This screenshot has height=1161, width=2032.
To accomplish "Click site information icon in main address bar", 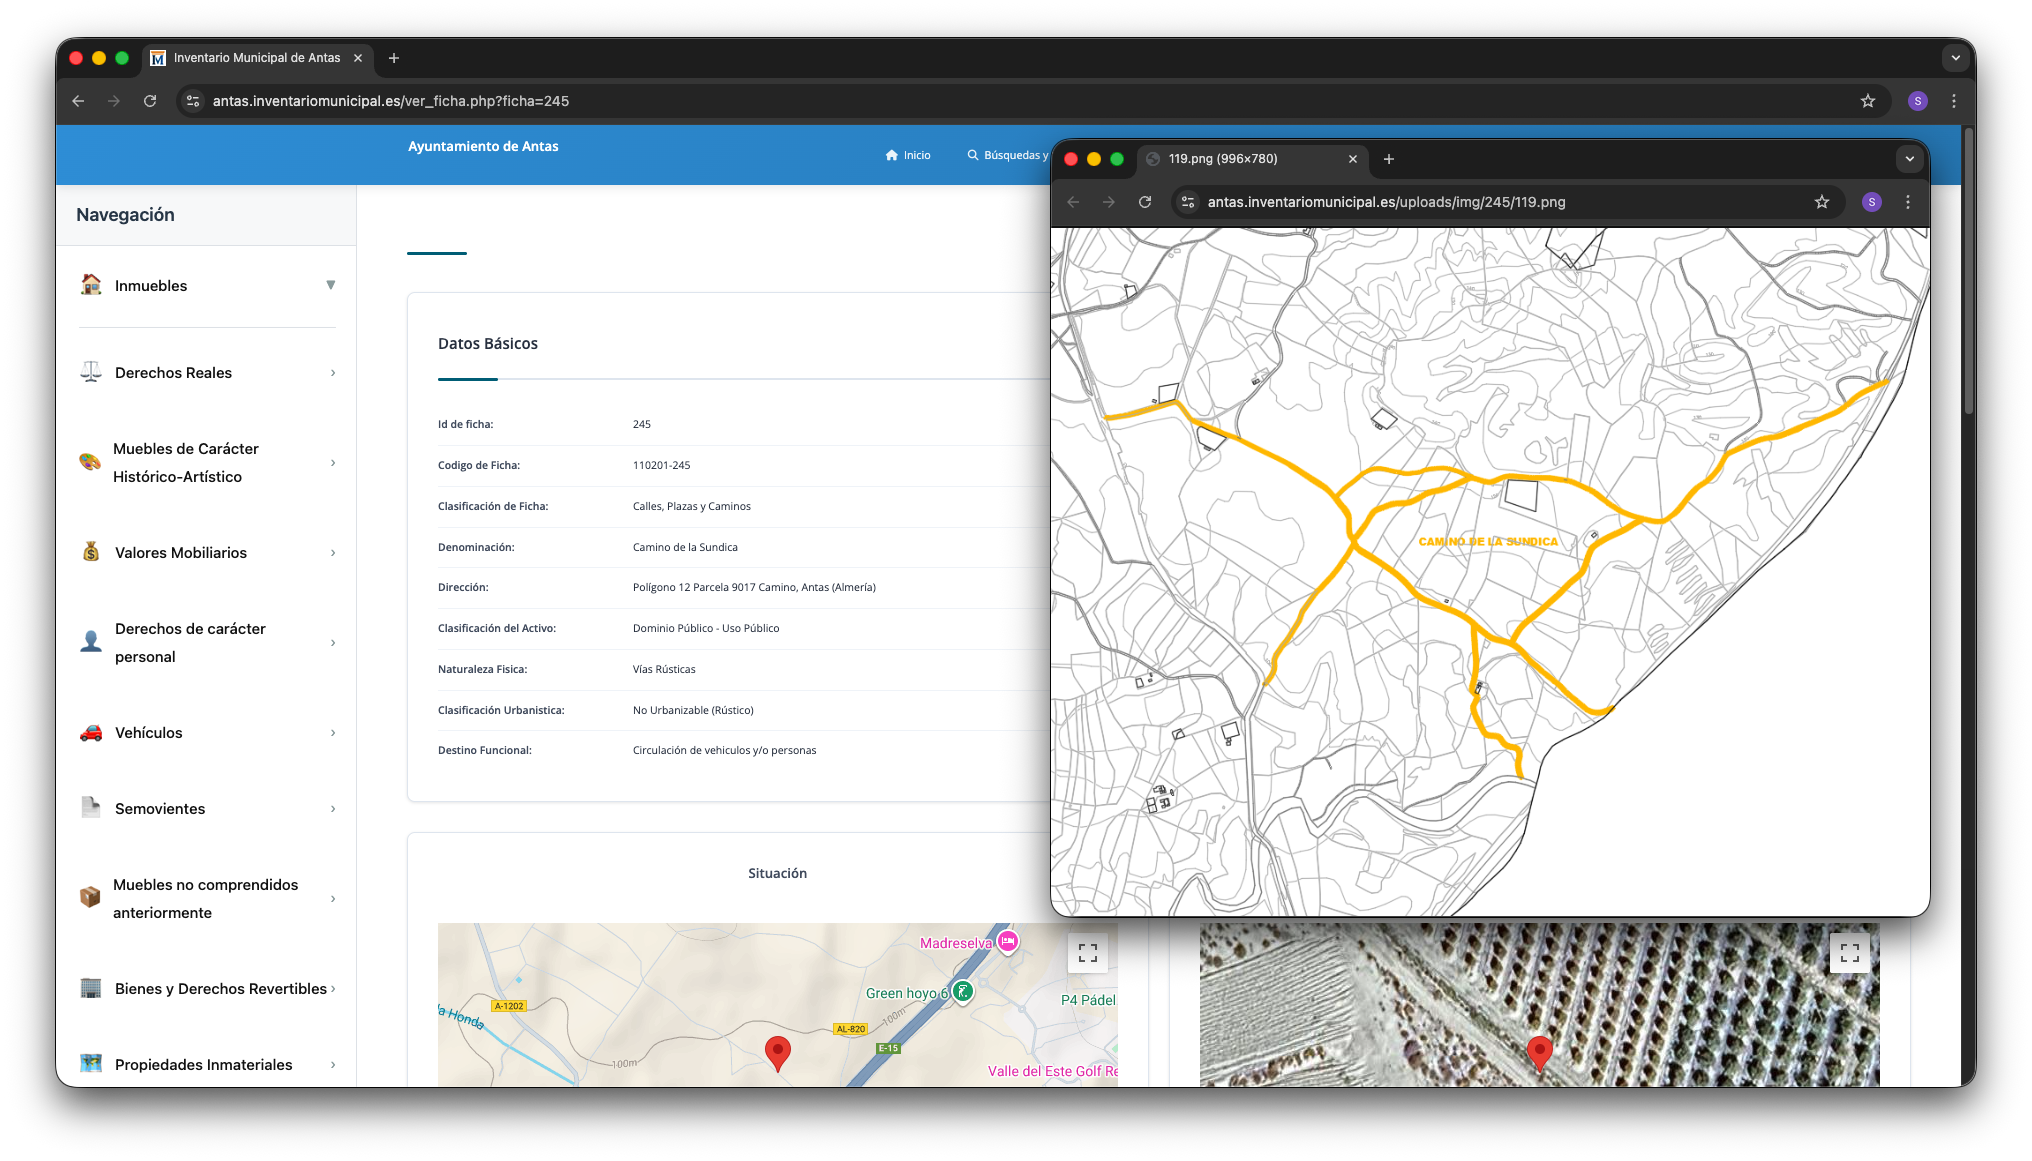I will [x=193, y=101].
